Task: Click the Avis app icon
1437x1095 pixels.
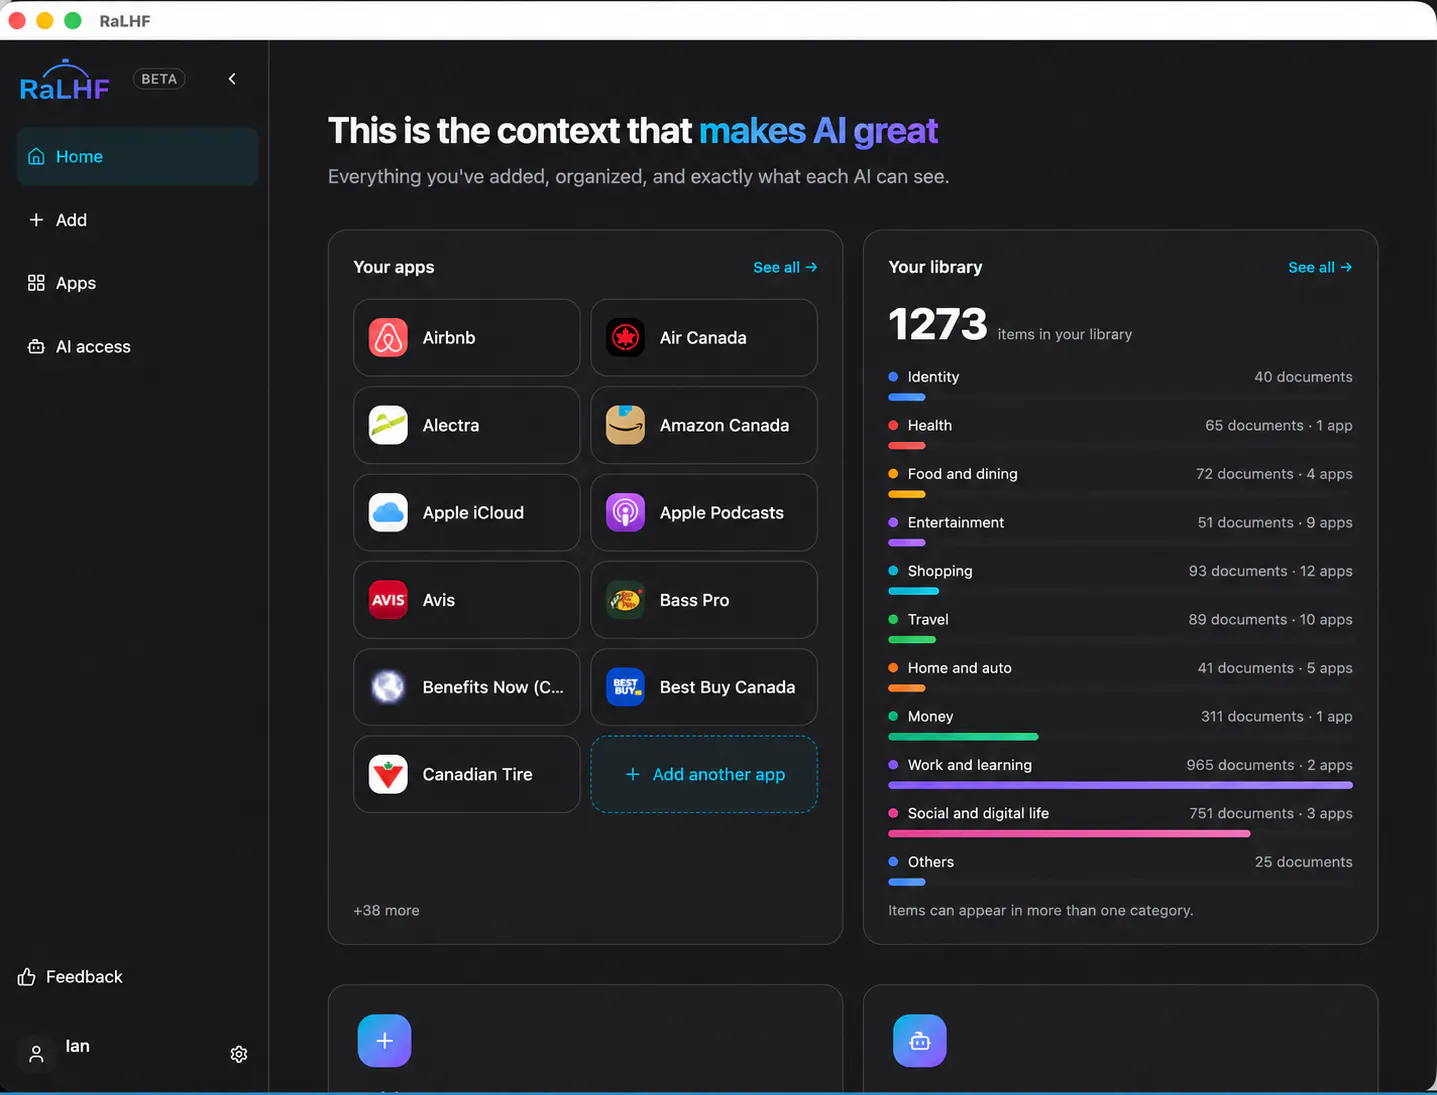Action: point(388,600)
